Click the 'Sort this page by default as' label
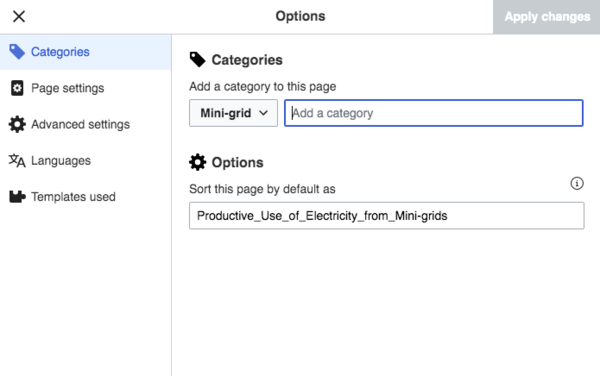The height and width of the screenshot is (376, 600). point(262,189)
